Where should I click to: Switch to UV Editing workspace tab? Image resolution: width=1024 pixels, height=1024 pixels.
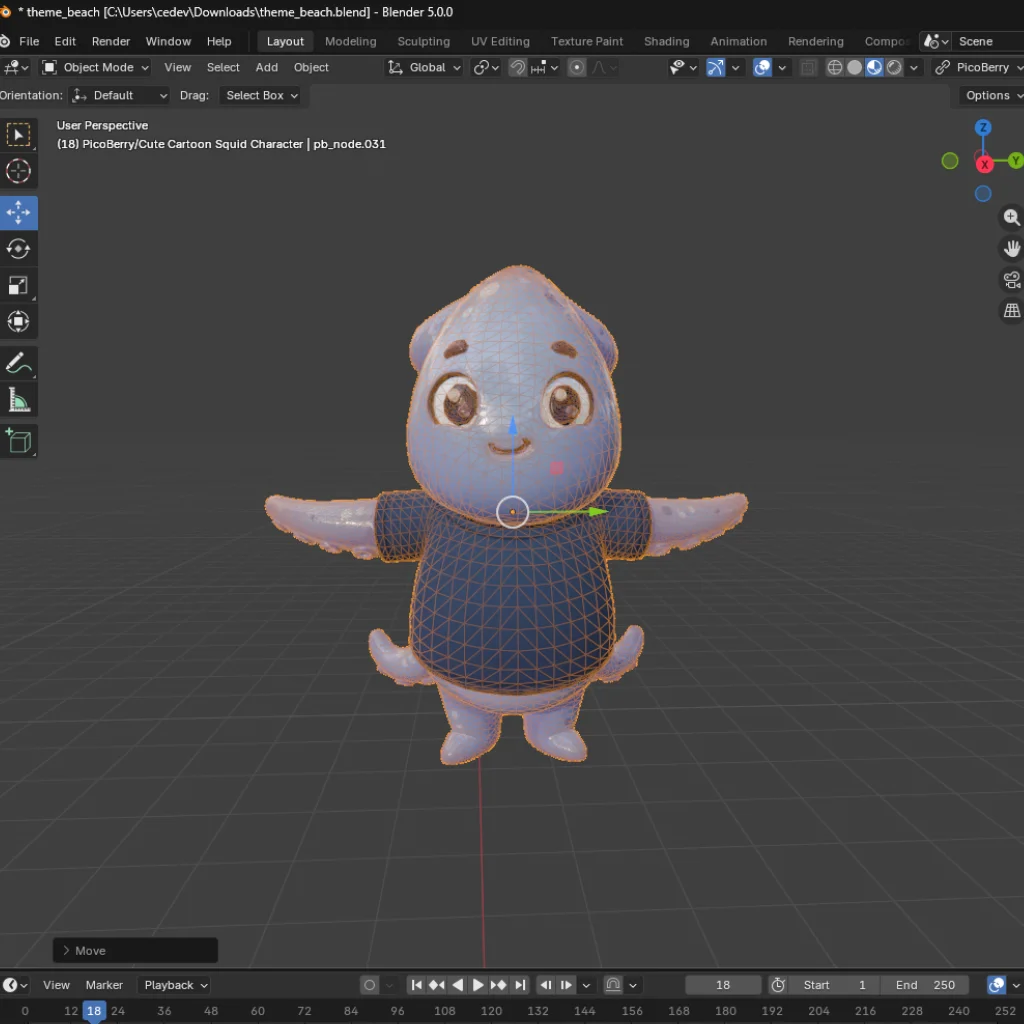pos(500,41)
